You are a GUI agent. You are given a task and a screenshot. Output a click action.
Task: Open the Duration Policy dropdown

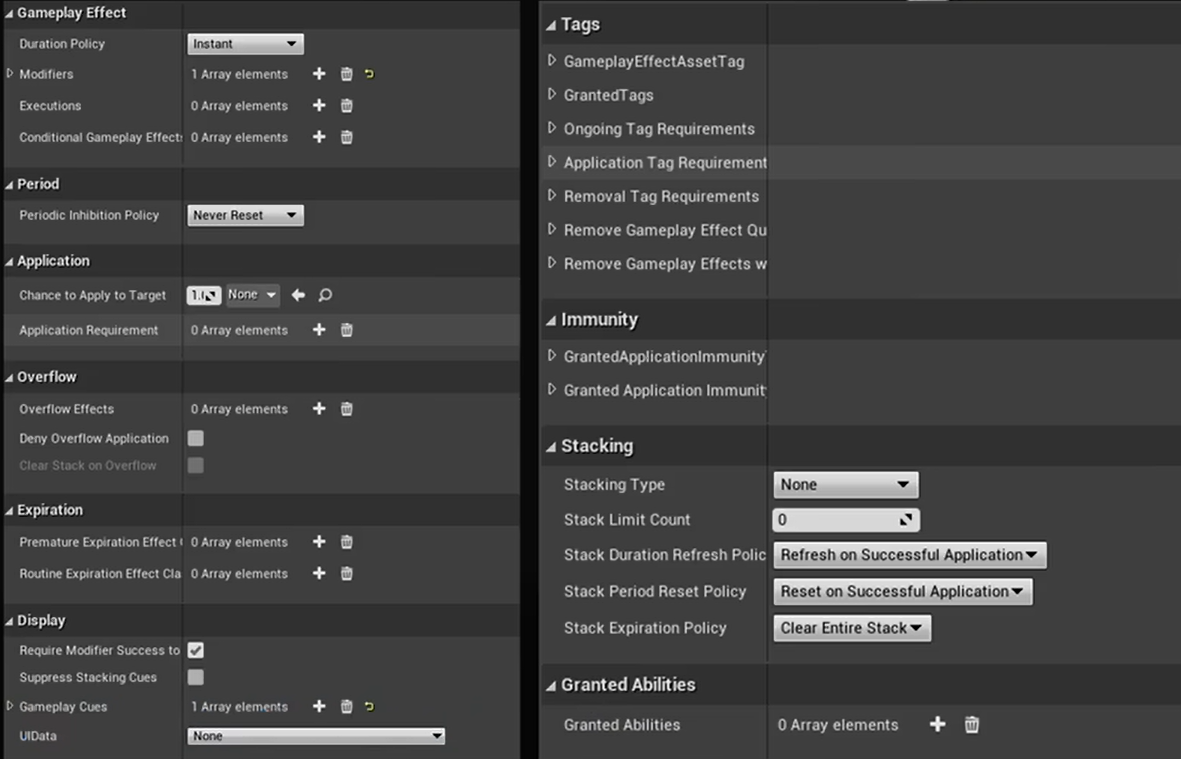pyautogui.click(x=245, y=44)
